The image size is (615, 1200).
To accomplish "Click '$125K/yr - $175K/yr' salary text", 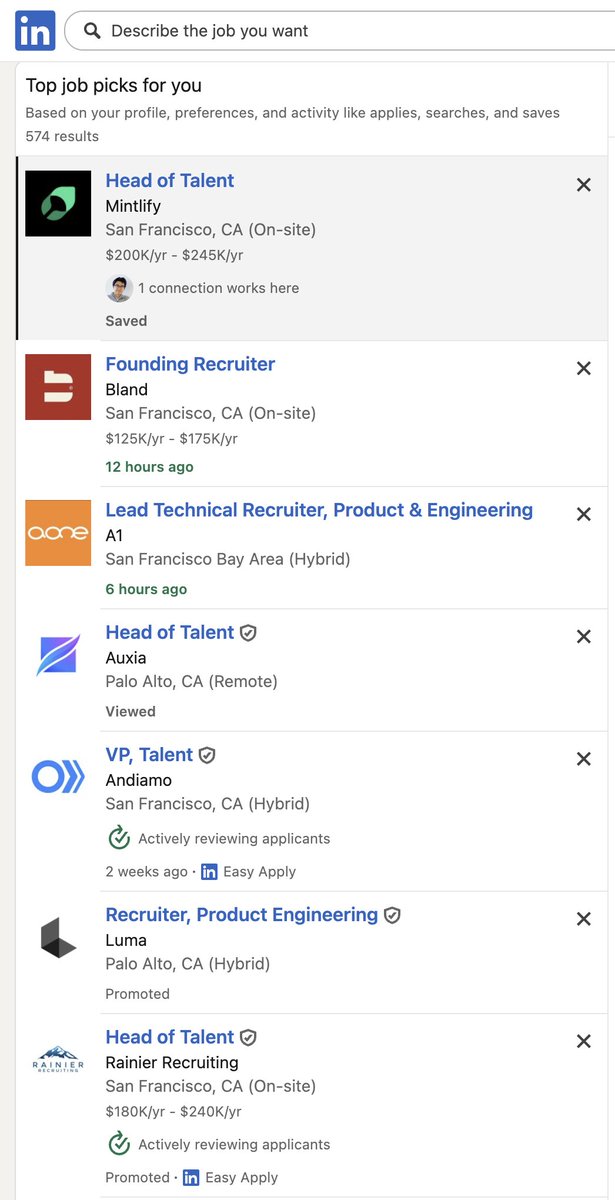I will 172,438.
